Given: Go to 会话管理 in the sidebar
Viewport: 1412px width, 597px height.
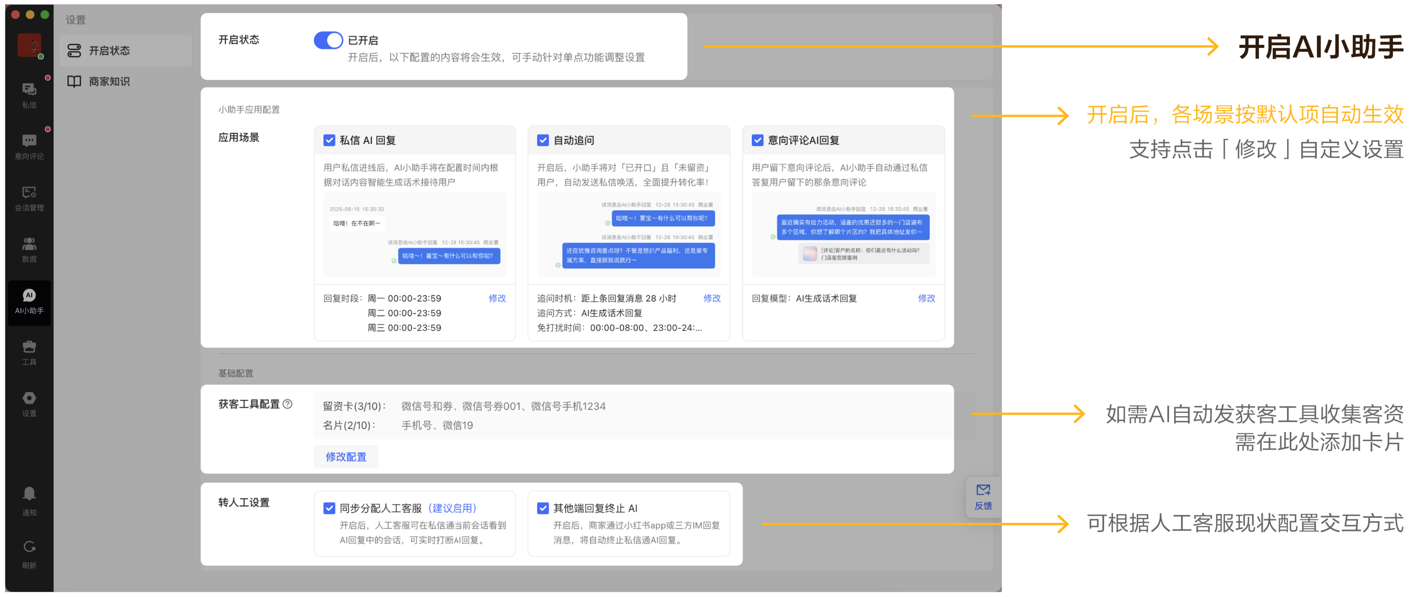Looking at the screenshot, I should point(29,197).
